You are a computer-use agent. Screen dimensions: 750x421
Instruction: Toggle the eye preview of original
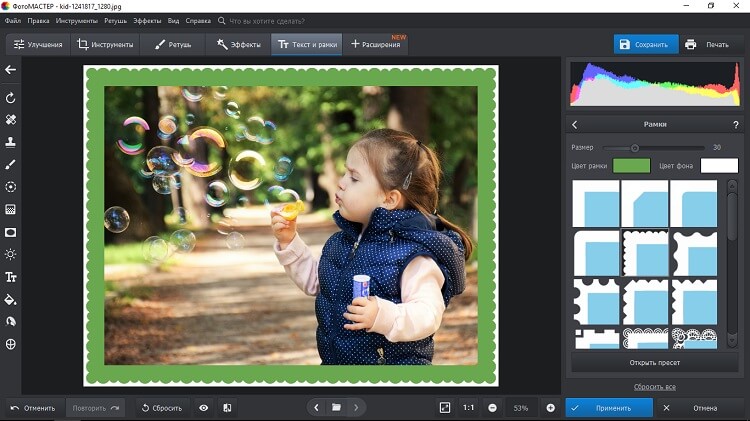click(x=203, y=408)
